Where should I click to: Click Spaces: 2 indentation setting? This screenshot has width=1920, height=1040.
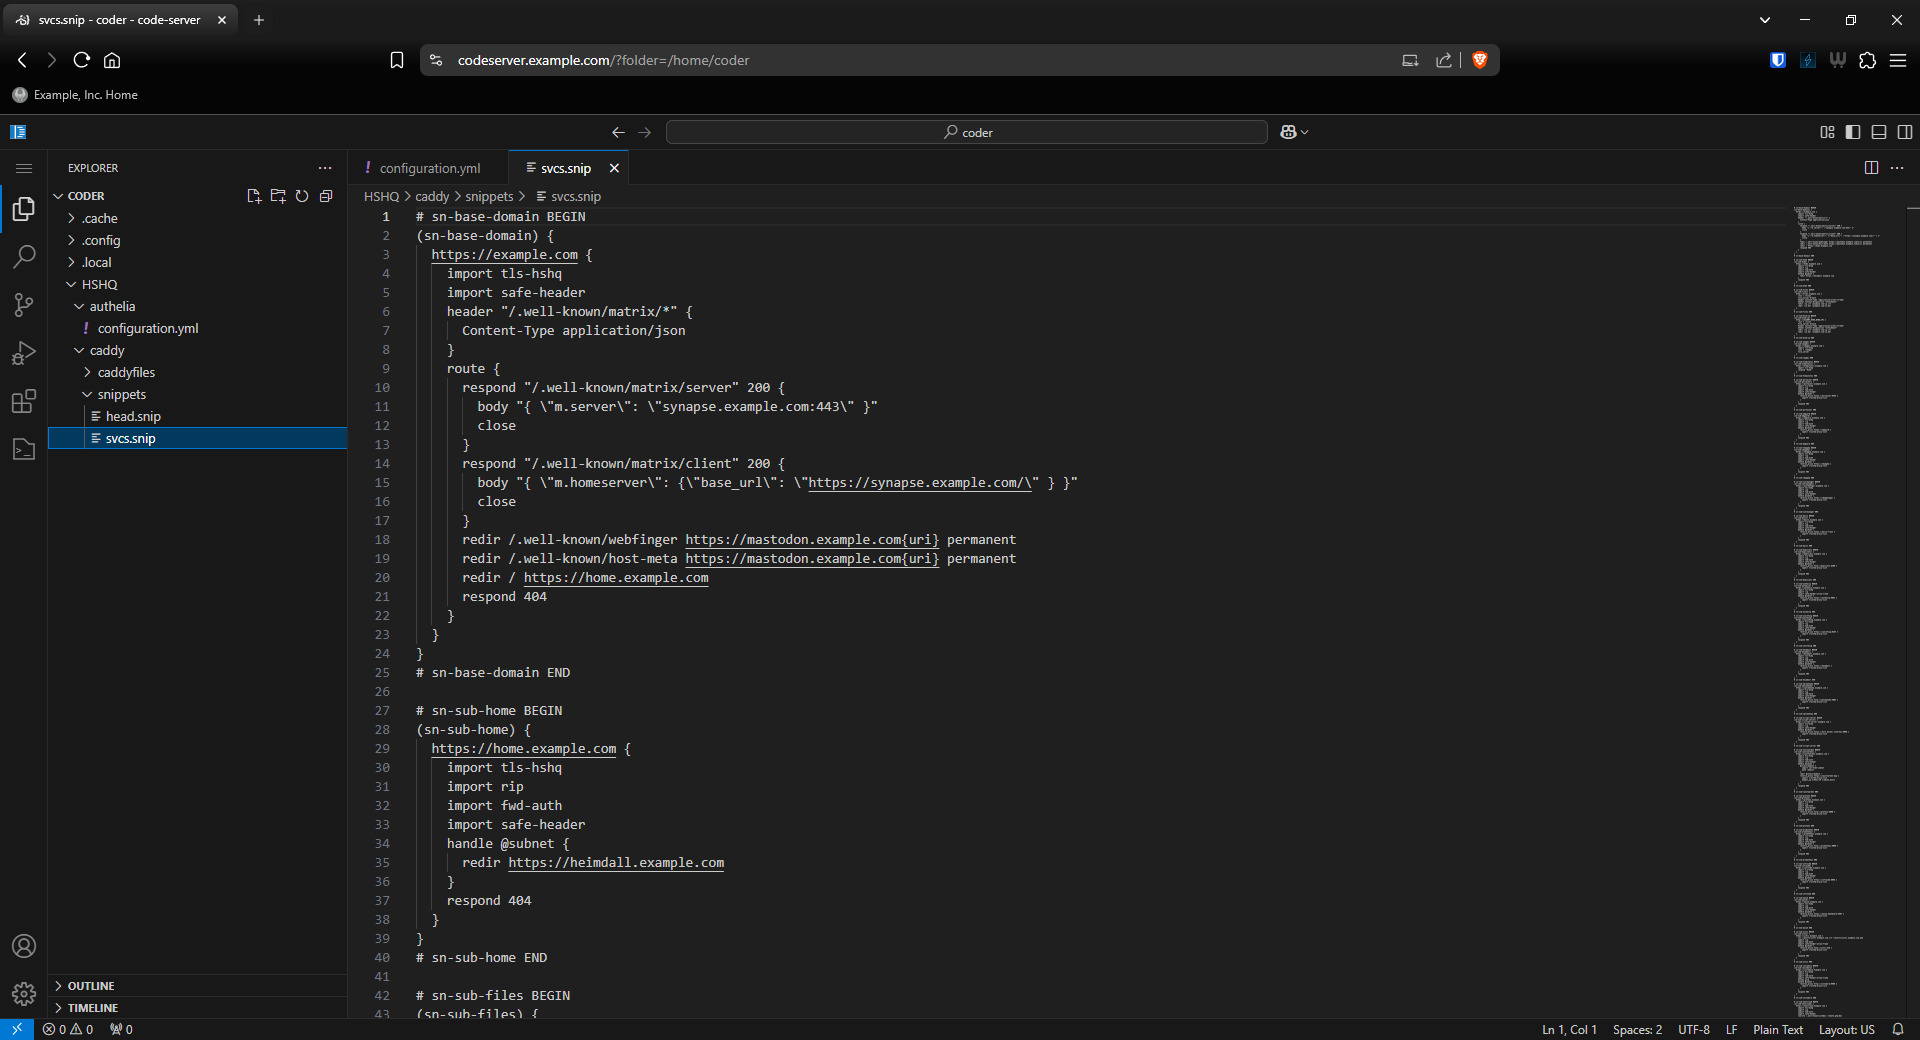pos(1637,1030)
